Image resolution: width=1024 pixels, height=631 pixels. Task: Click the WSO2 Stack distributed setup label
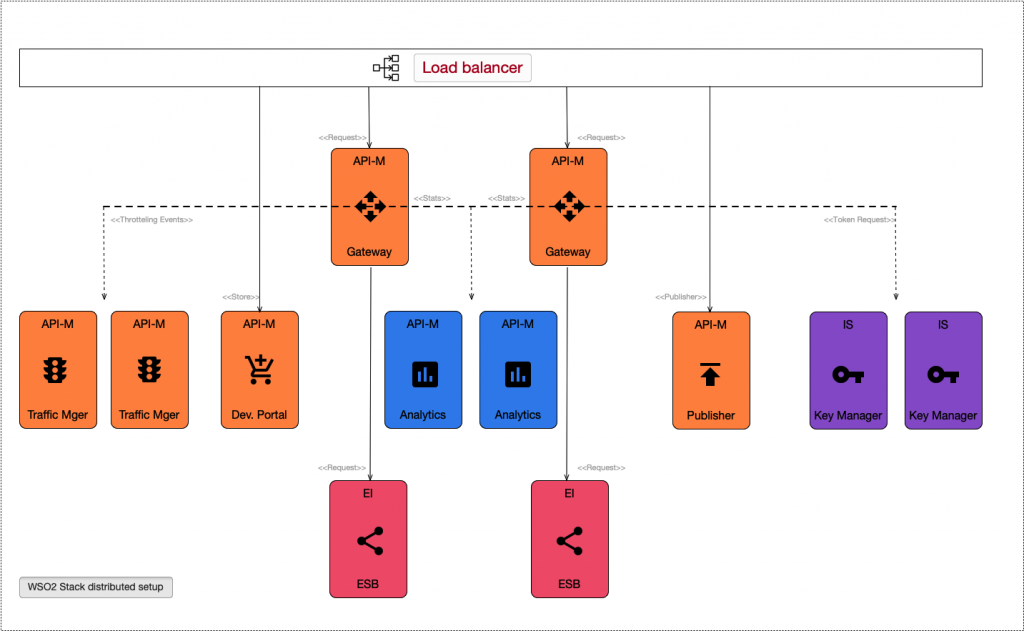click(x=96, y=587)
